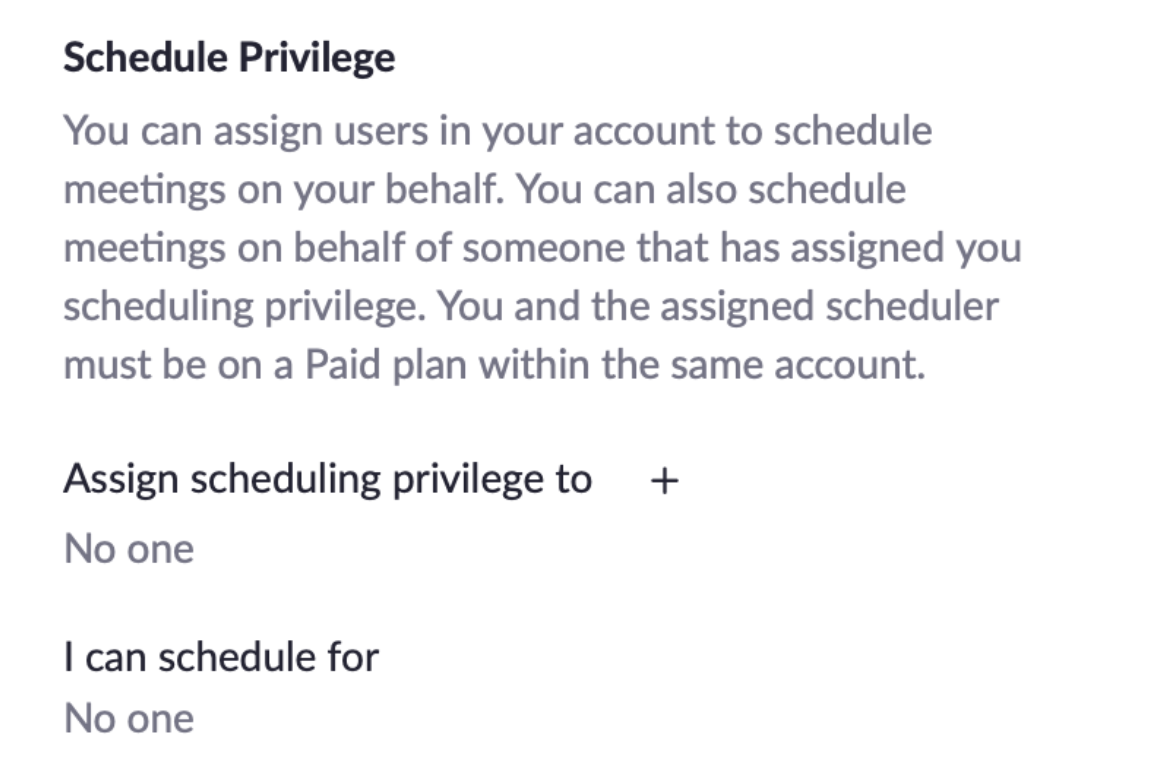Select the I can schedule for label

point(221,657)
